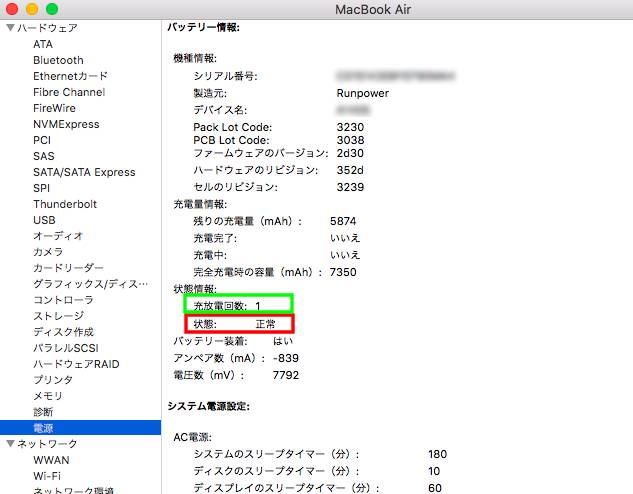The image size is (633, 494).
Task: Click the AC電源 subsection label
Action: (193, 437)
